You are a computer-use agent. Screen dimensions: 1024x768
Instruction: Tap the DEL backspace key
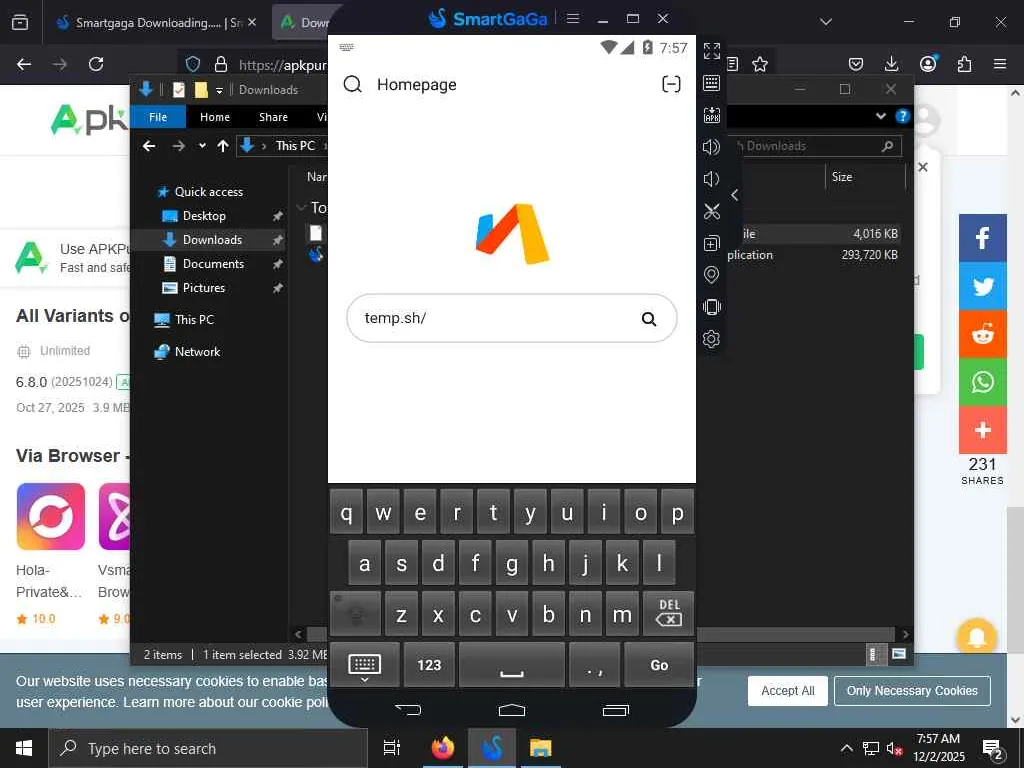click(x=668, y=614)
